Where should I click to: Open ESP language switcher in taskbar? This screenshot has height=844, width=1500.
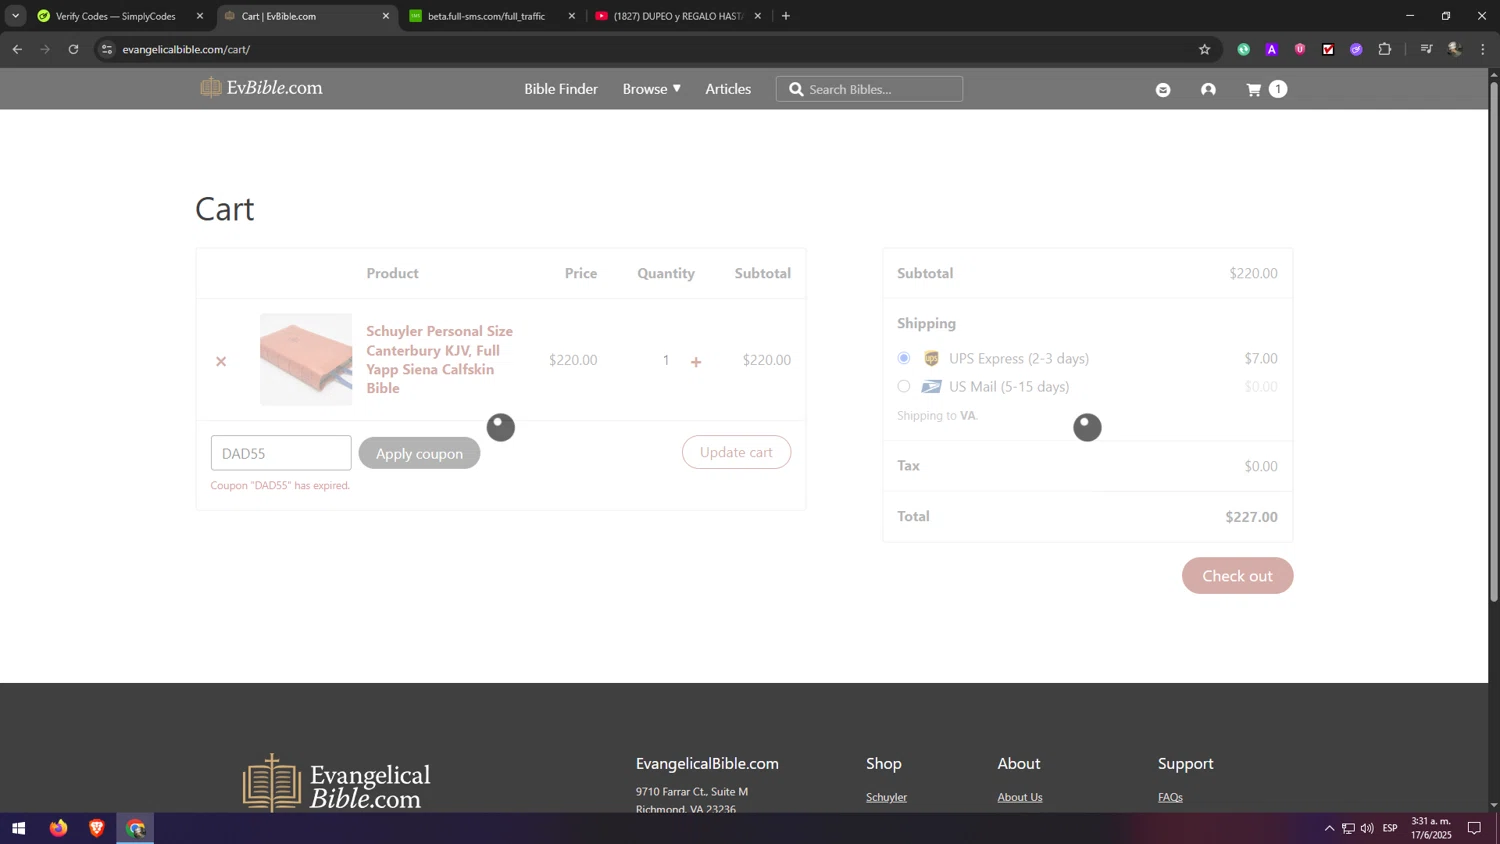coord(1390,828)
